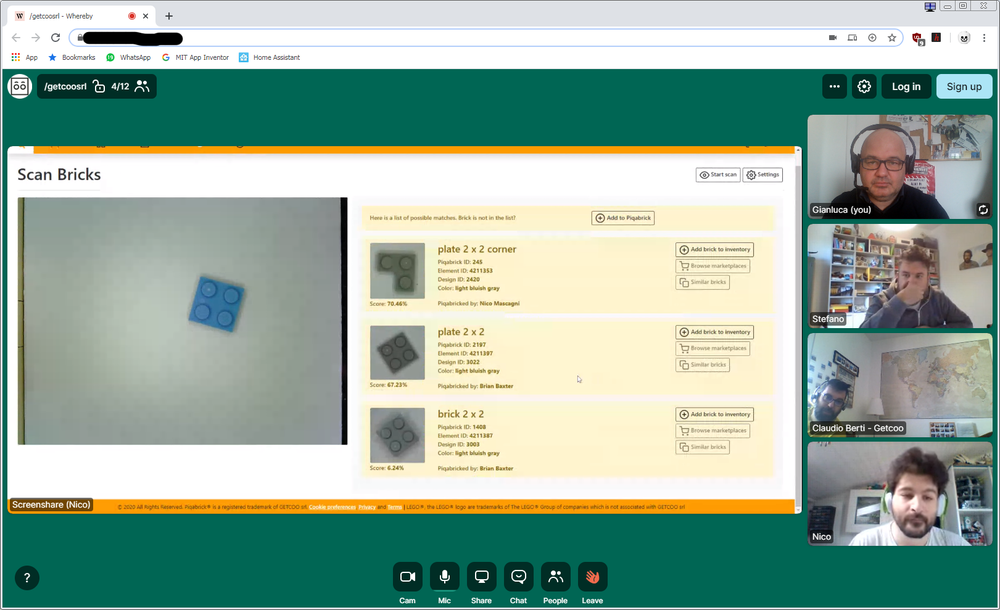The image size is (1000, 610).
Task: Click the 'plate 2 x 2 corner' title
Action: [x=477, y=249]
